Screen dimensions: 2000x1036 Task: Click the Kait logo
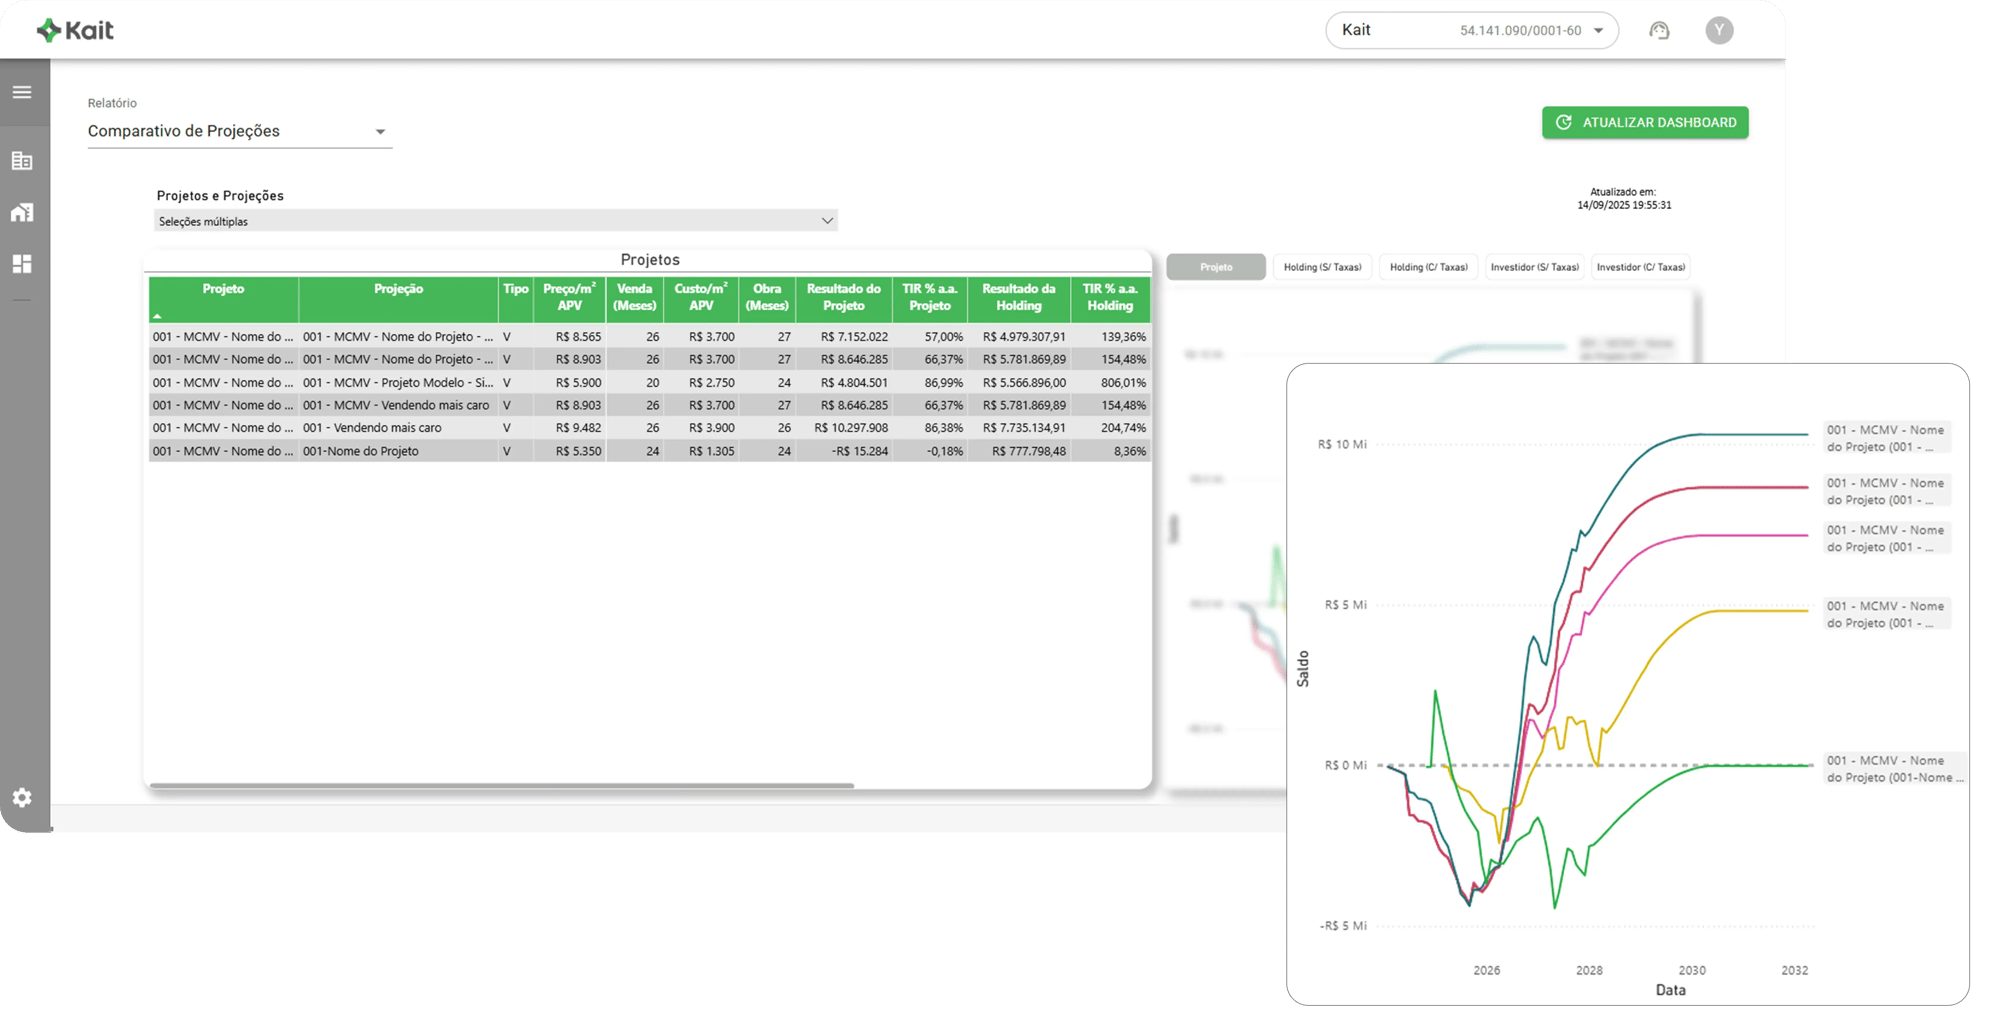click(x=76, y=31)
